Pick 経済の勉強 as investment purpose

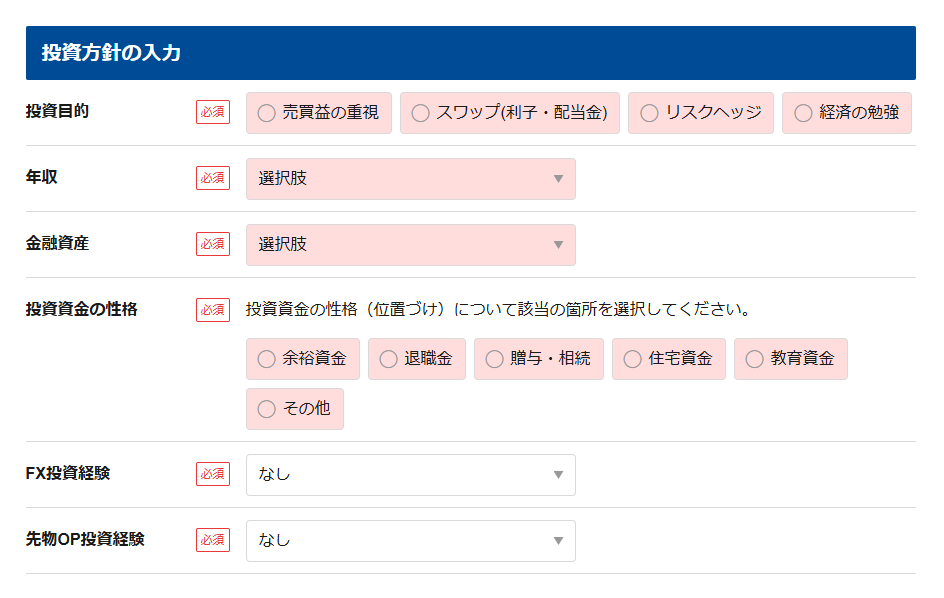pos(803,113)
